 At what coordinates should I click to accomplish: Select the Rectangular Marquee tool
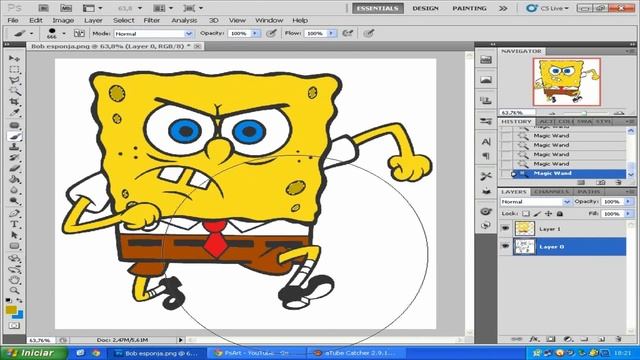tap(14, 70)
